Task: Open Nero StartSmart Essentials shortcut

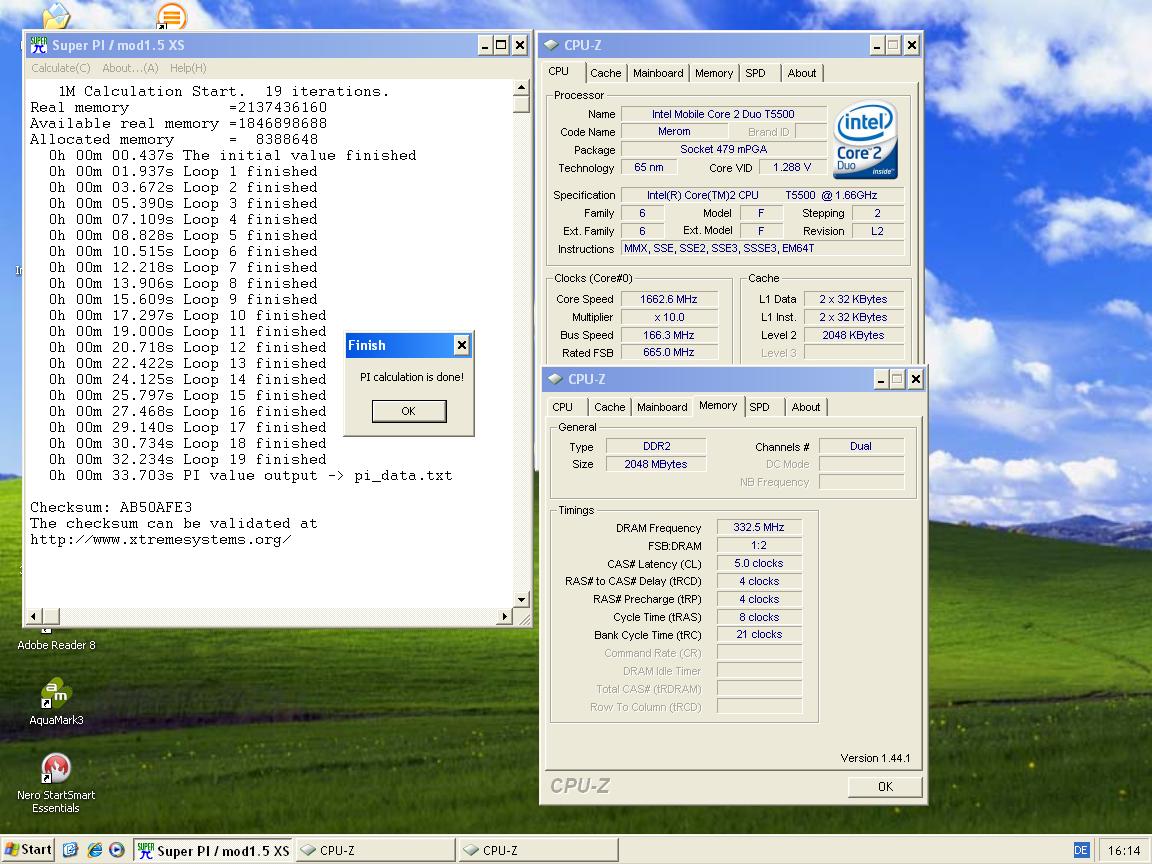Action: (56, 784)
